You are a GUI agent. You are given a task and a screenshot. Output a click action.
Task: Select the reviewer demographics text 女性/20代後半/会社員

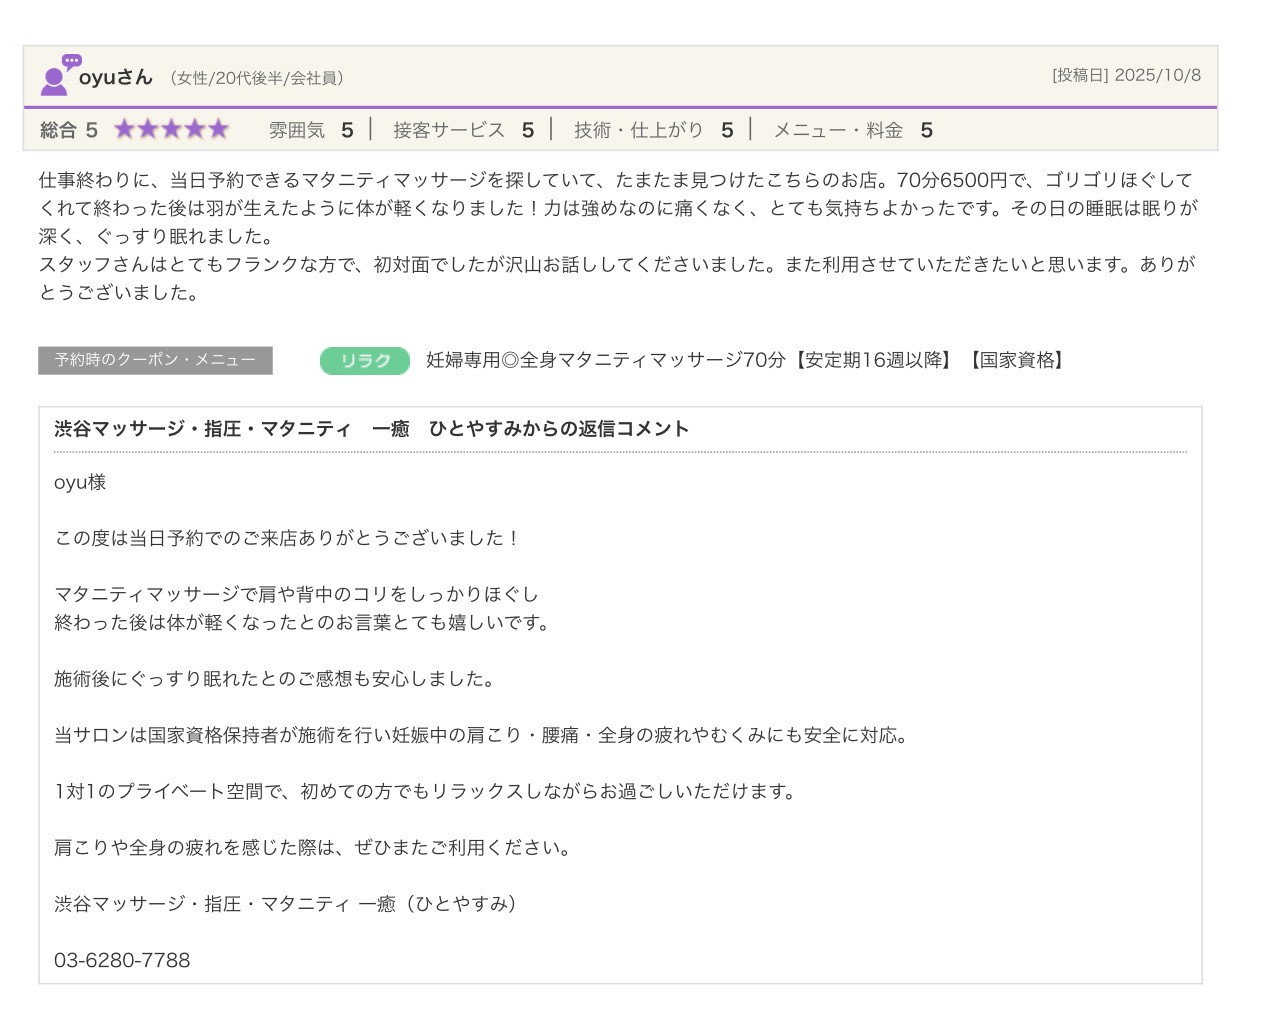point(257,78)
